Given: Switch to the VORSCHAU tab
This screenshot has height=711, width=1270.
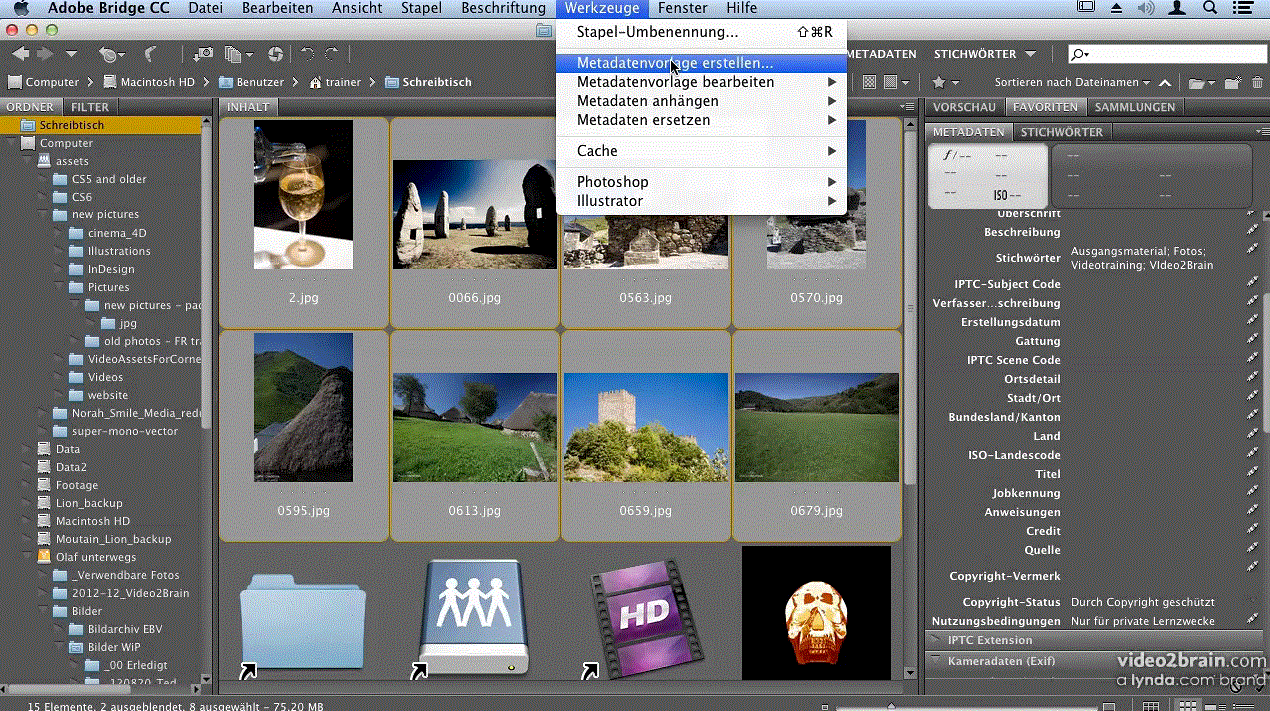Looking at the screenshot, I should coord(964,107).
